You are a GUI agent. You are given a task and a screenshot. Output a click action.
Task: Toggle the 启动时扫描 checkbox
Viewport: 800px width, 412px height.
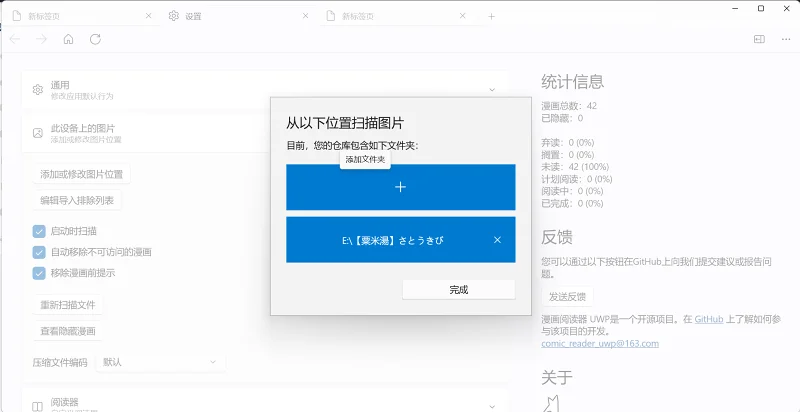(39, 231)
